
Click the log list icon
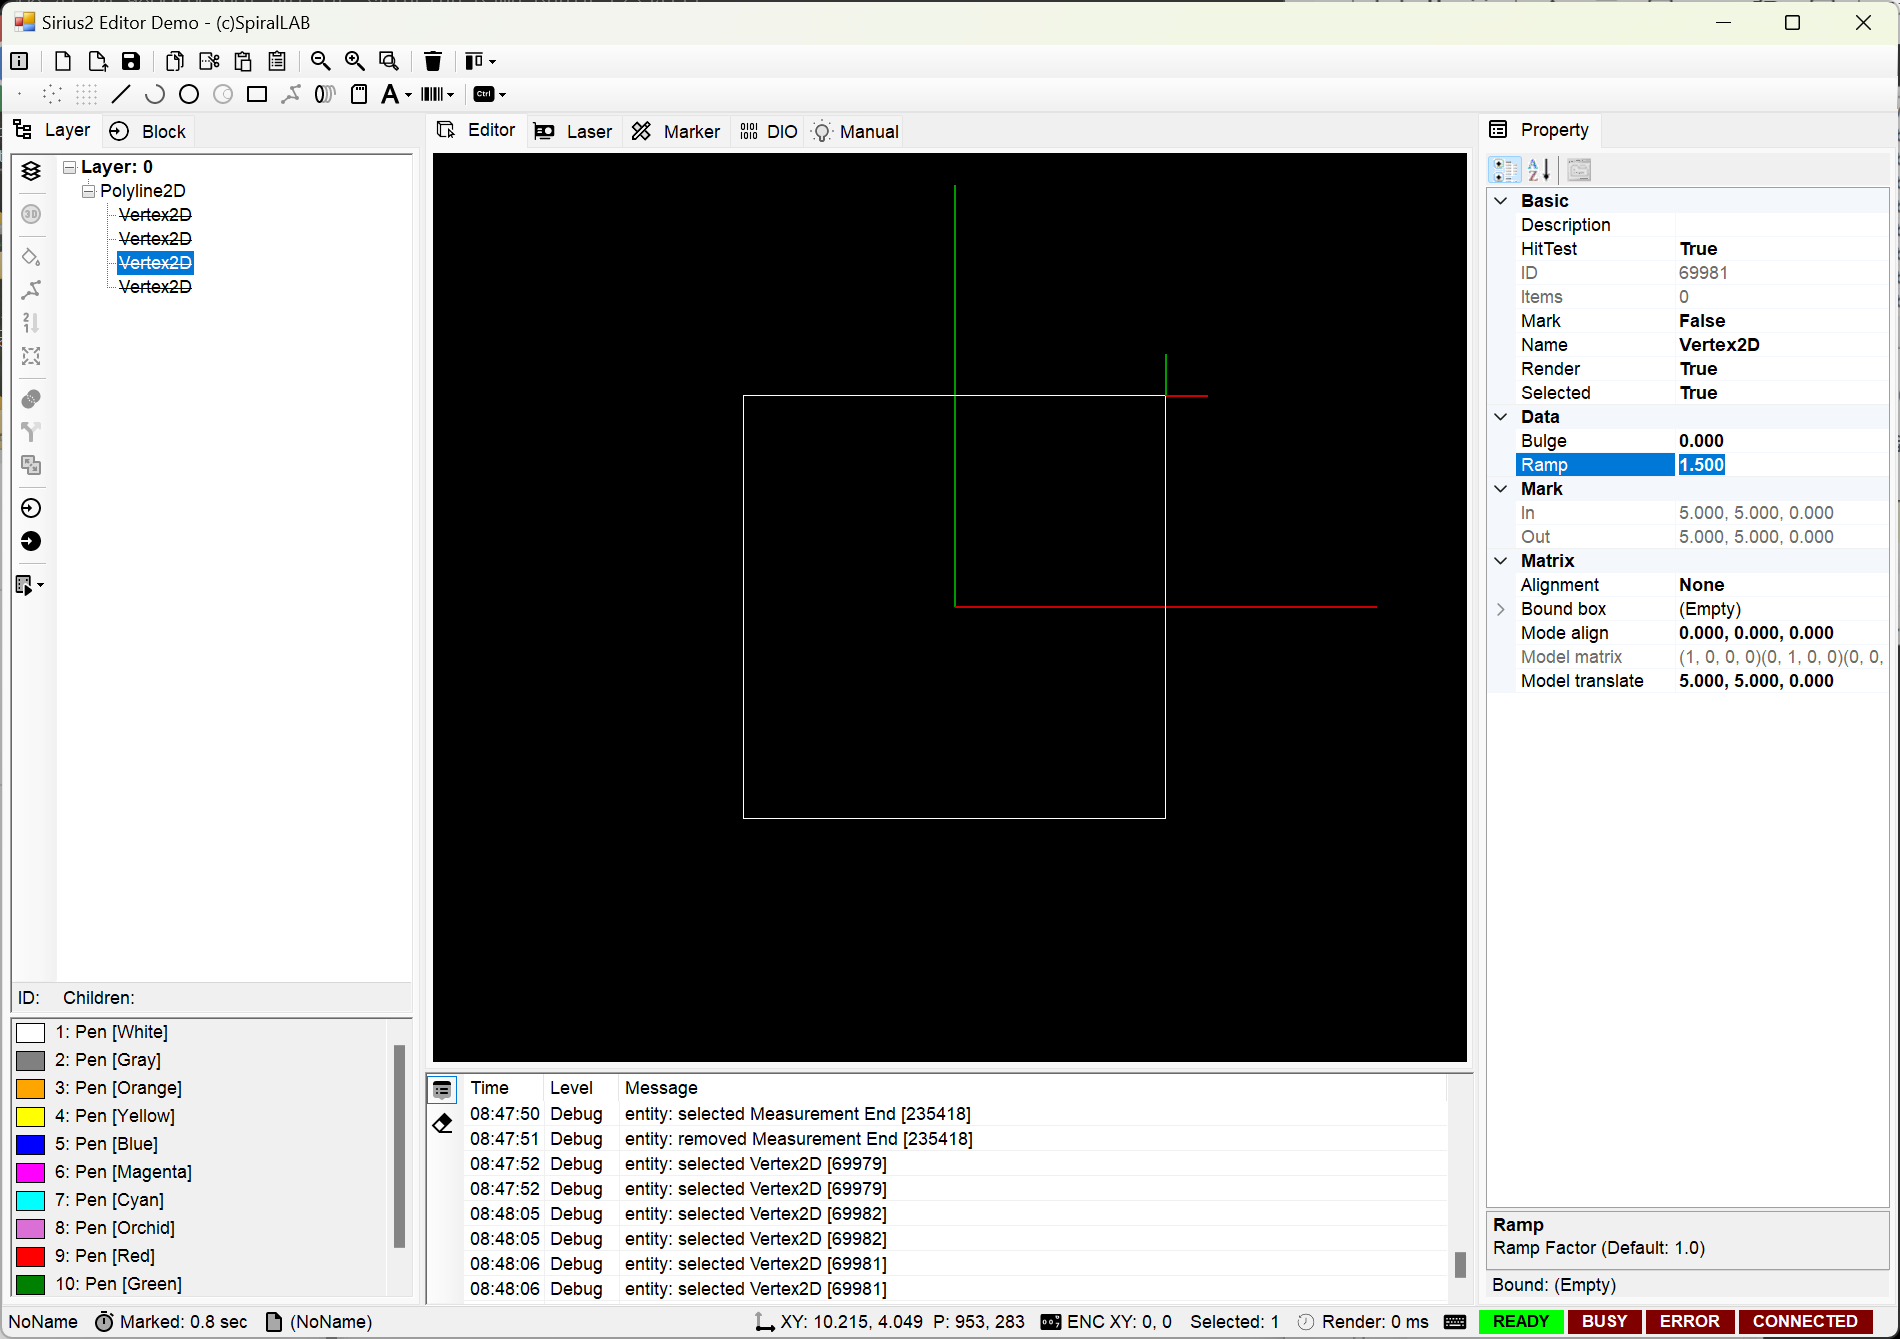pyautogui.click(x=443, y=1090)
